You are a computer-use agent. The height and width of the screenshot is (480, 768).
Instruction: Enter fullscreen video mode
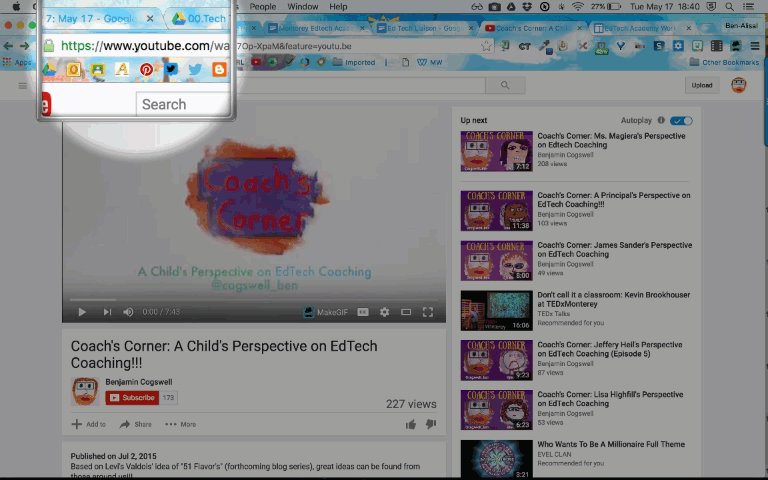coord(428,312)
